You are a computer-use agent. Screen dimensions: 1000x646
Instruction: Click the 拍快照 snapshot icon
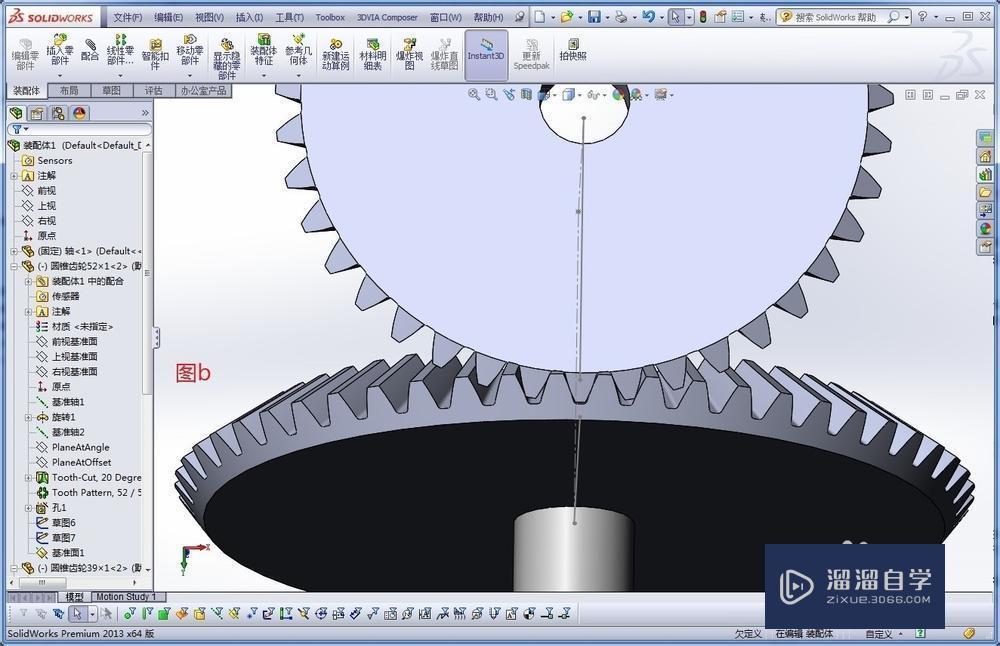573,49
